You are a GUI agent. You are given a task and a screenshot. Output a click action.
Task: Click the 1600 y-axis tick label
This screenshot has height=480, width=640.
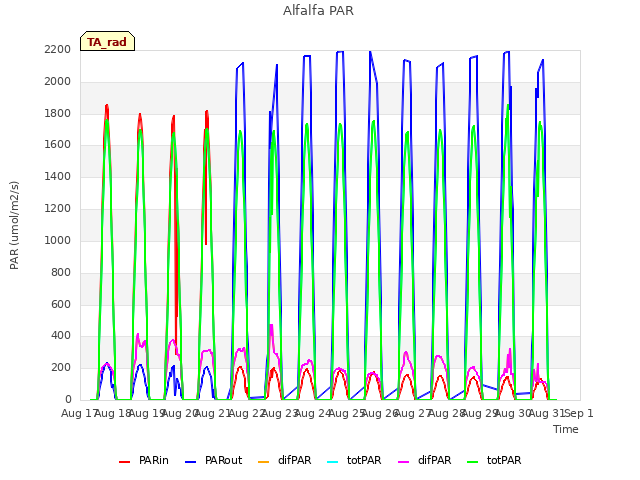[x=58, y=145]
